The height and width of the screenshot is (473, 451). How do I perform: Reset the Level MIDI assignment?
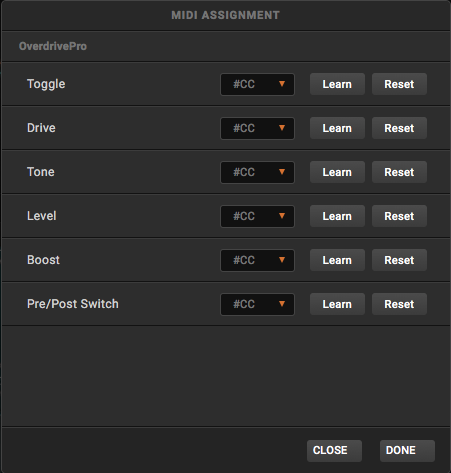399,216
